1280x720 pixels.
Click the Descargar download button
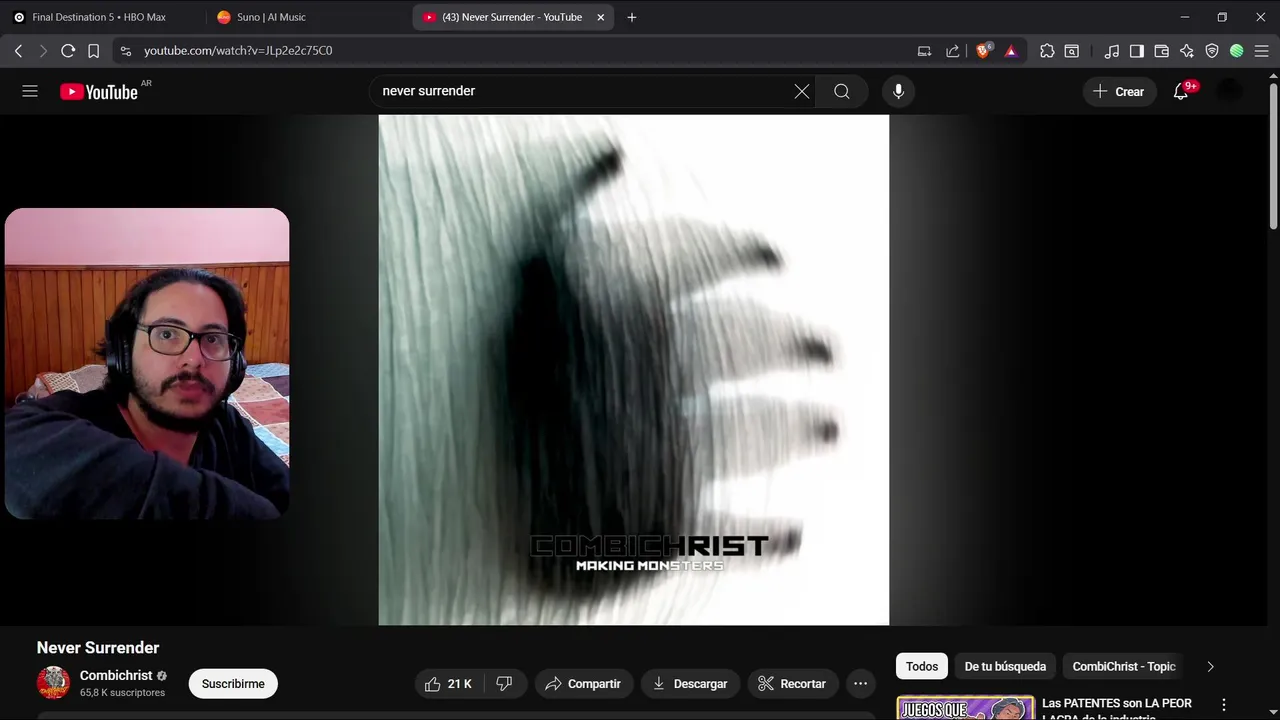[690, 684]
